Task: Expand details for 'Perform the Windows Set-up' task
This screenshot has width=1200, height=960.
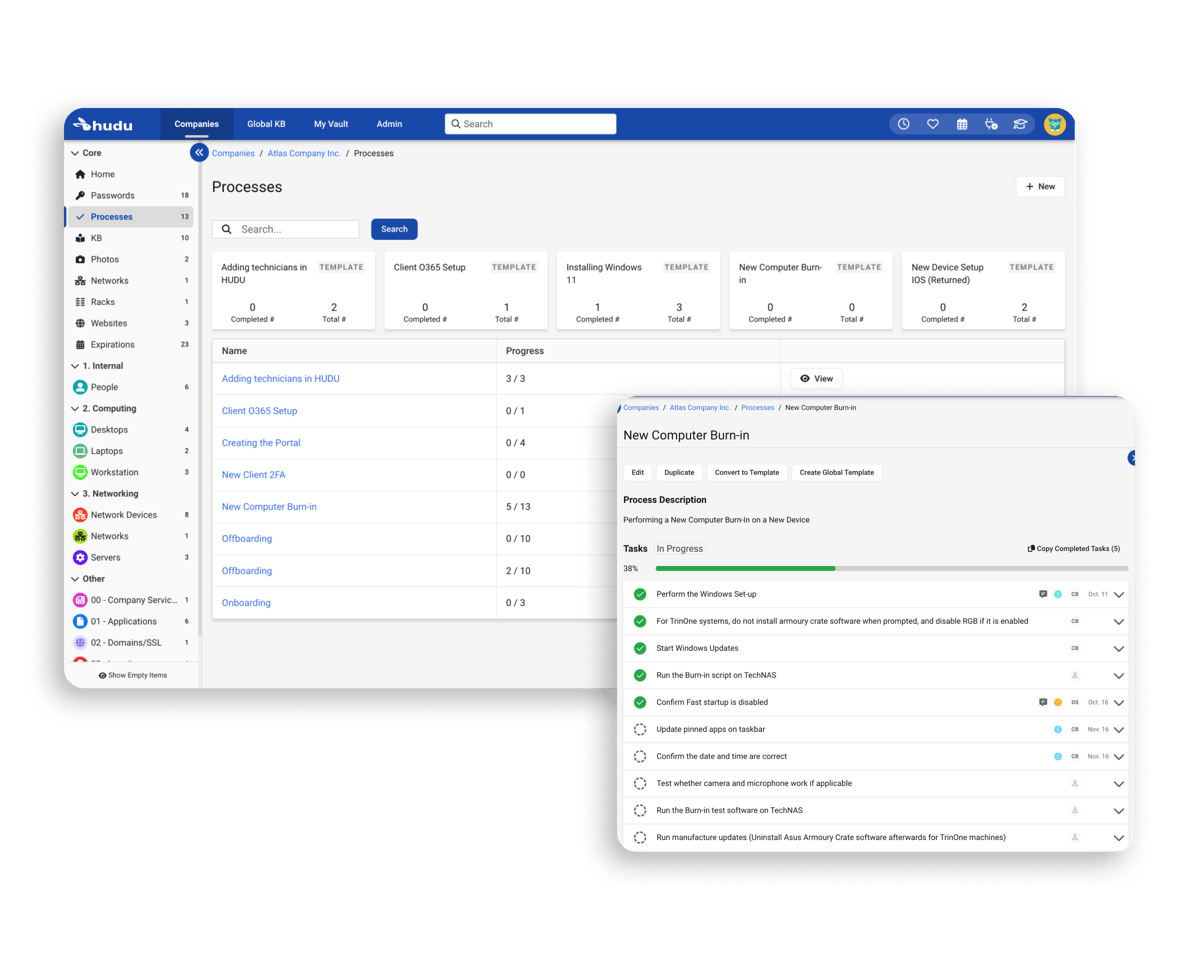Action: (x=1118, y=593)
